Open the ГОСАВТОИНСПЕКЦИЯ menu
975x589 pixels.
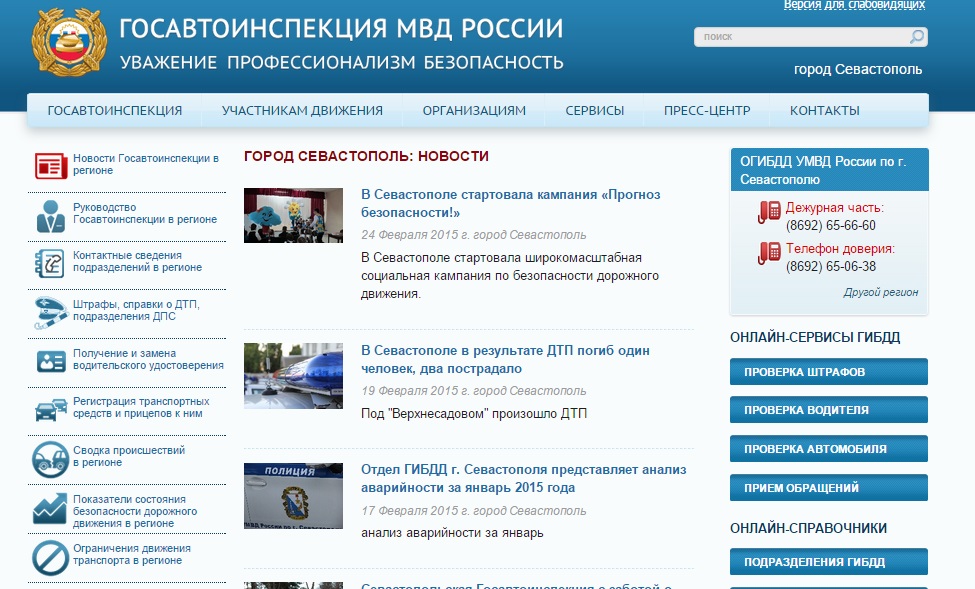(115, 111)
